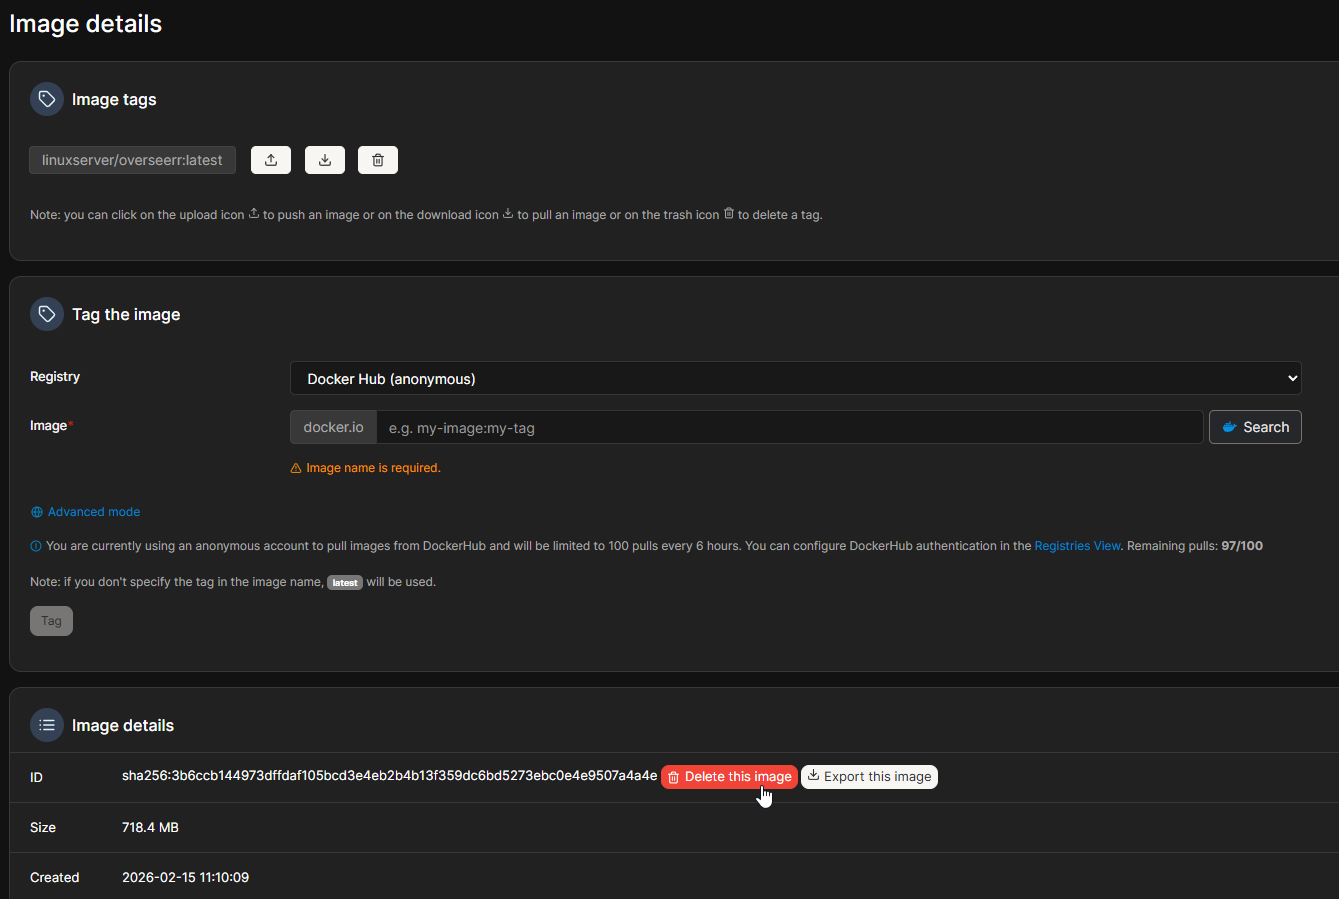Image resolution: width=1339 pixels, height=899 pixels.
Task: Click the tag icon beside the "Tag the image" heading
Action: pyautogui.click(x=47, y=314)
